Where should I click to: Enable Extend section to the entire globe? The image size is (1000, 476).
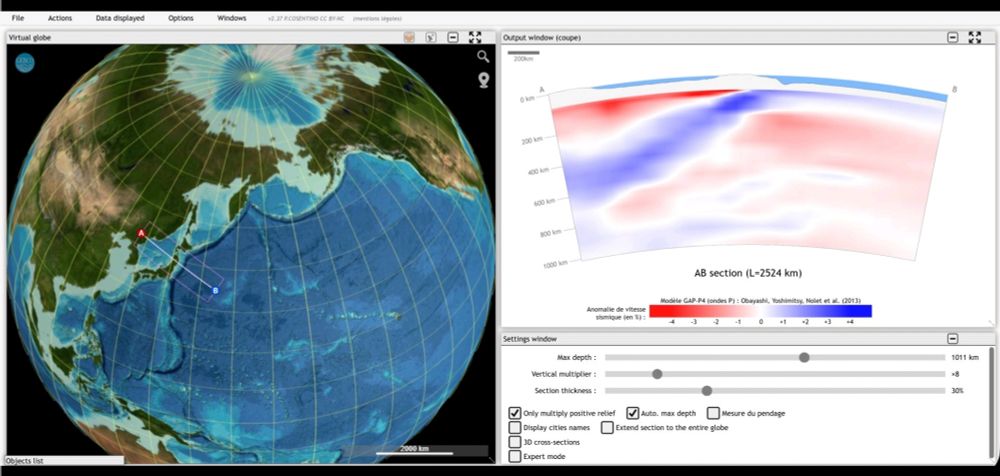click(x=607, y=428)
